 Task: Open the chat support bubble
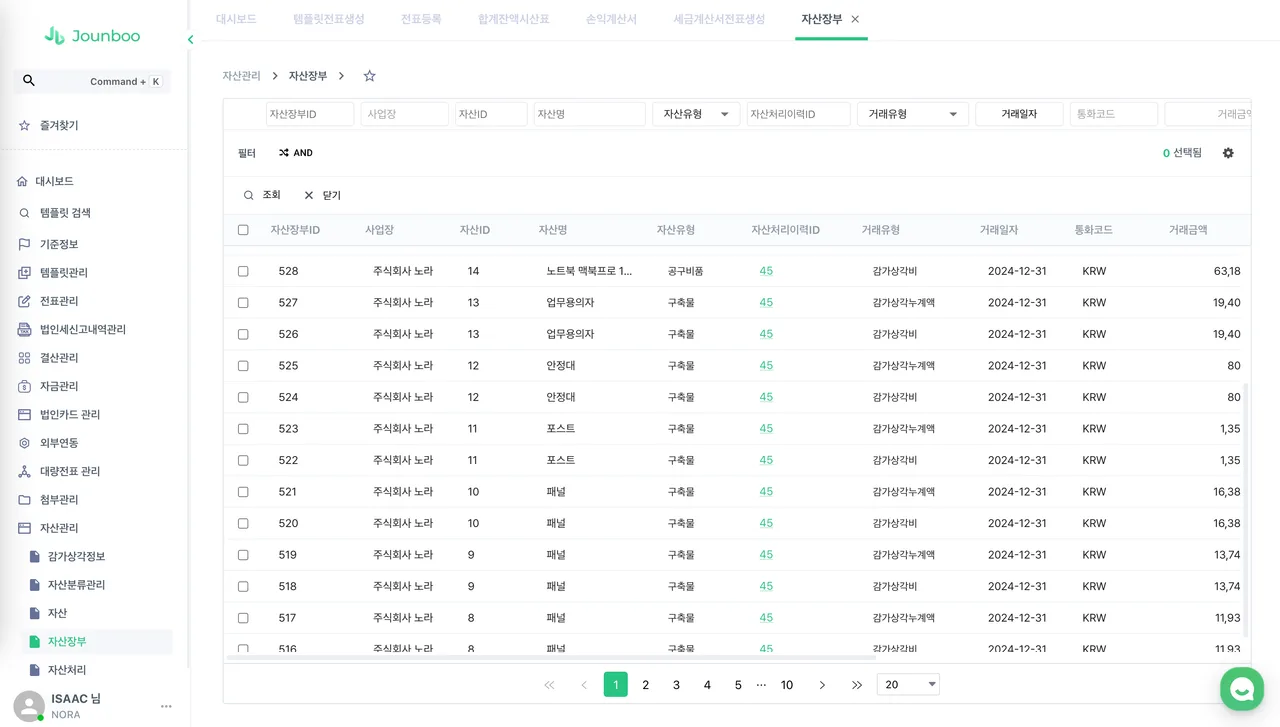pos(1242,689)
